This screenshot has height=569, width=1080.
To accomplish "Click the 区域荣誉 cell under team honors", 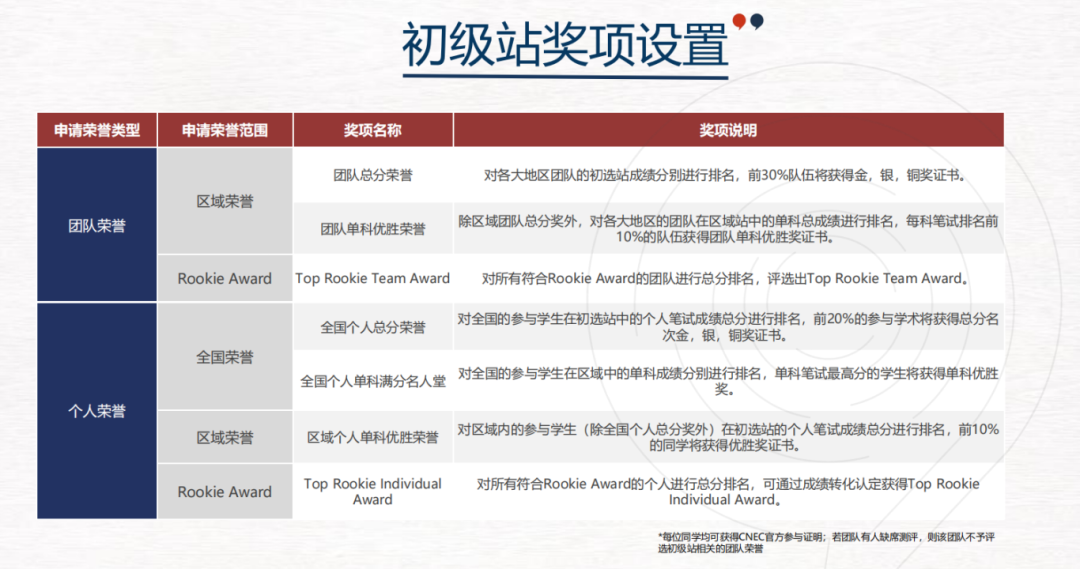I will [225, 201].
